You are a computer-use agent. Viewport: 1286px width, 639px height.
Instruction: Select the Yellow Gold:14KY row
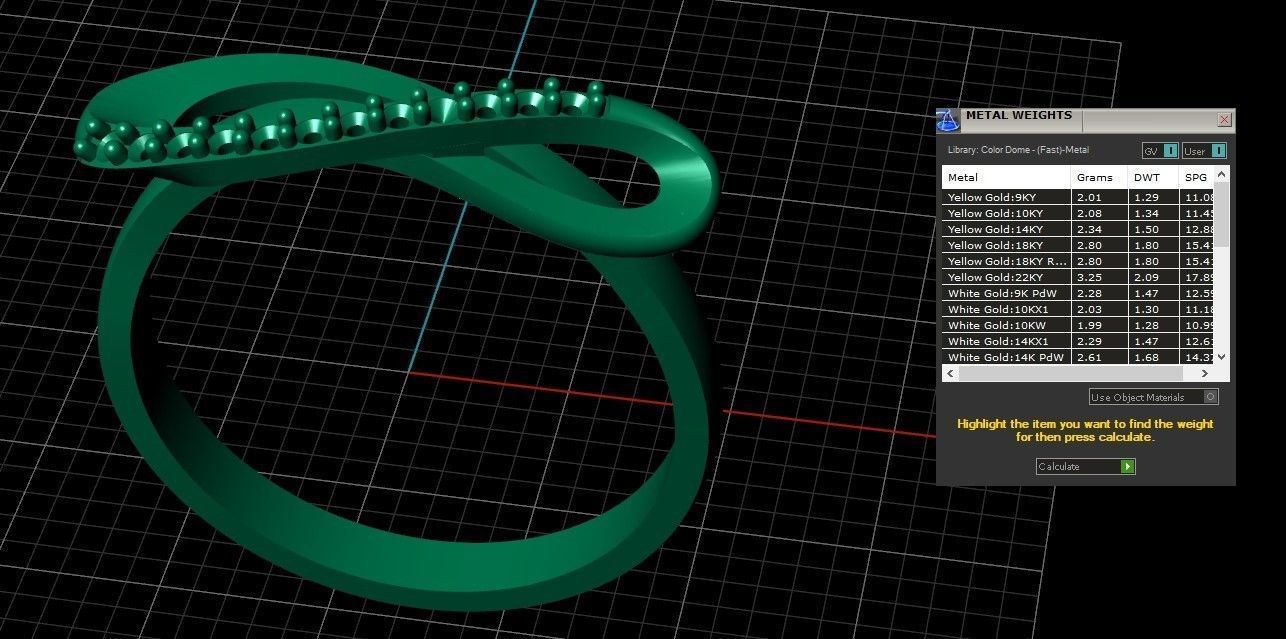[1079, 229]
